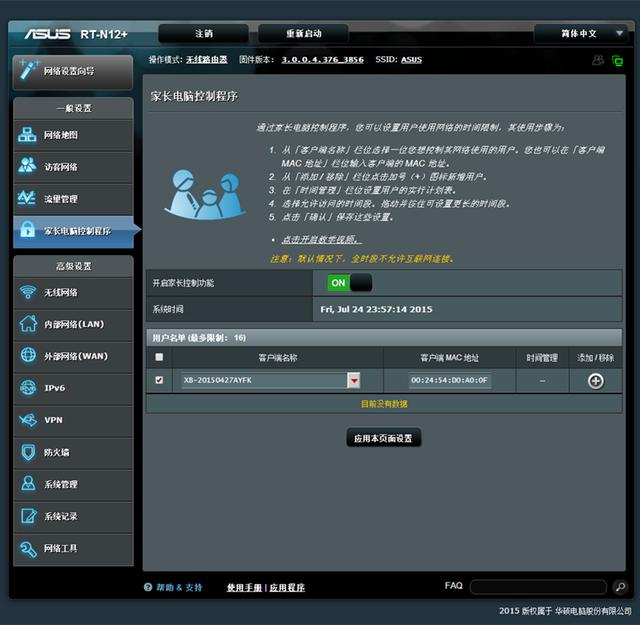640x625 pixels.
Task: Click the LAN house icon
Action: coord(28,324)
